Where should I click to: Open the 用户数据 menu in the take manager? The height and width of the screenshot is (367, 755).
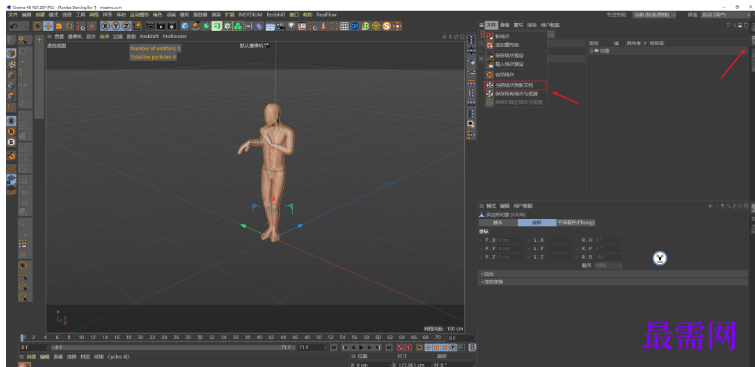550,25
